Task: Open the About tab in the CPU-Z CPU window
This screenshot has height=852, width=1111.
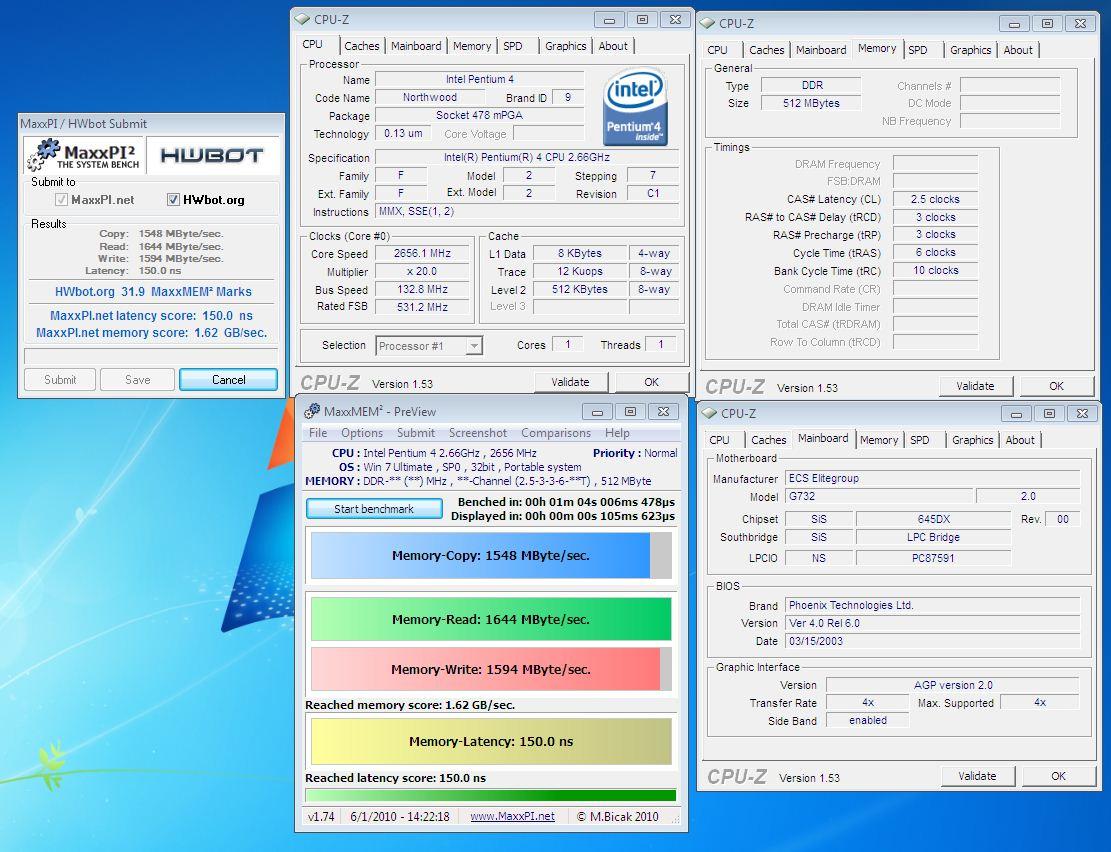Action: coord(613,46)
